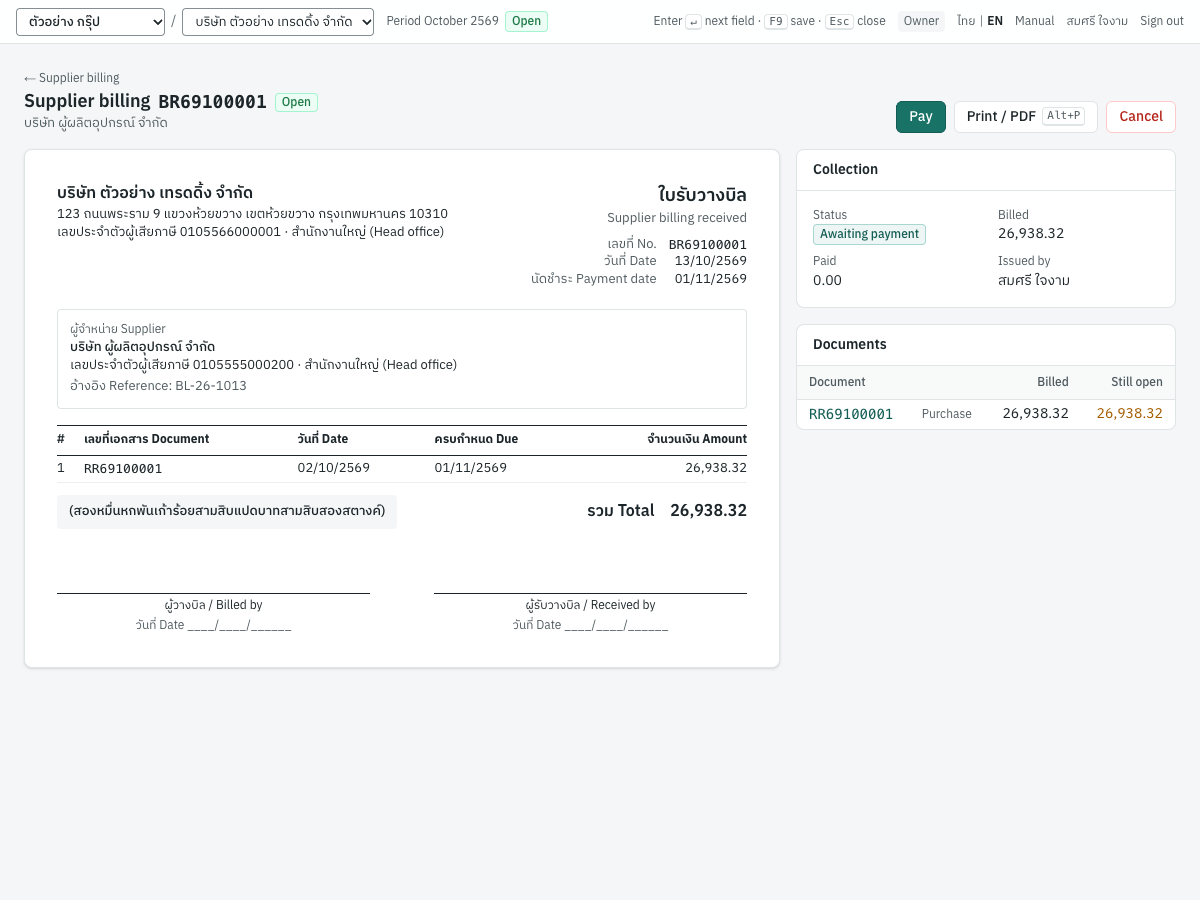This screenshot has height=900, width=1200.
Task: Click the ผู้วางบิล / Billed by signature label
Action: click(213, 605)
